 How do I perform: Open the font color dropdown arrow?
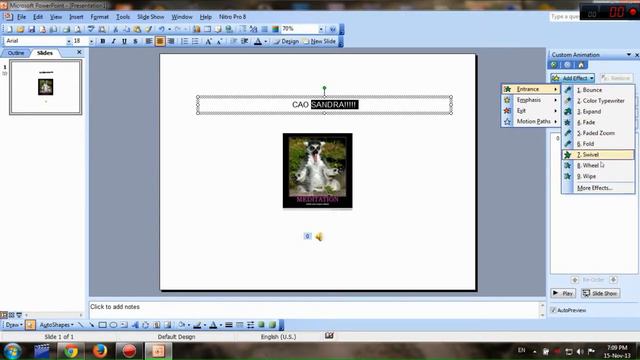pyautogui.click(x=265, y=41)
